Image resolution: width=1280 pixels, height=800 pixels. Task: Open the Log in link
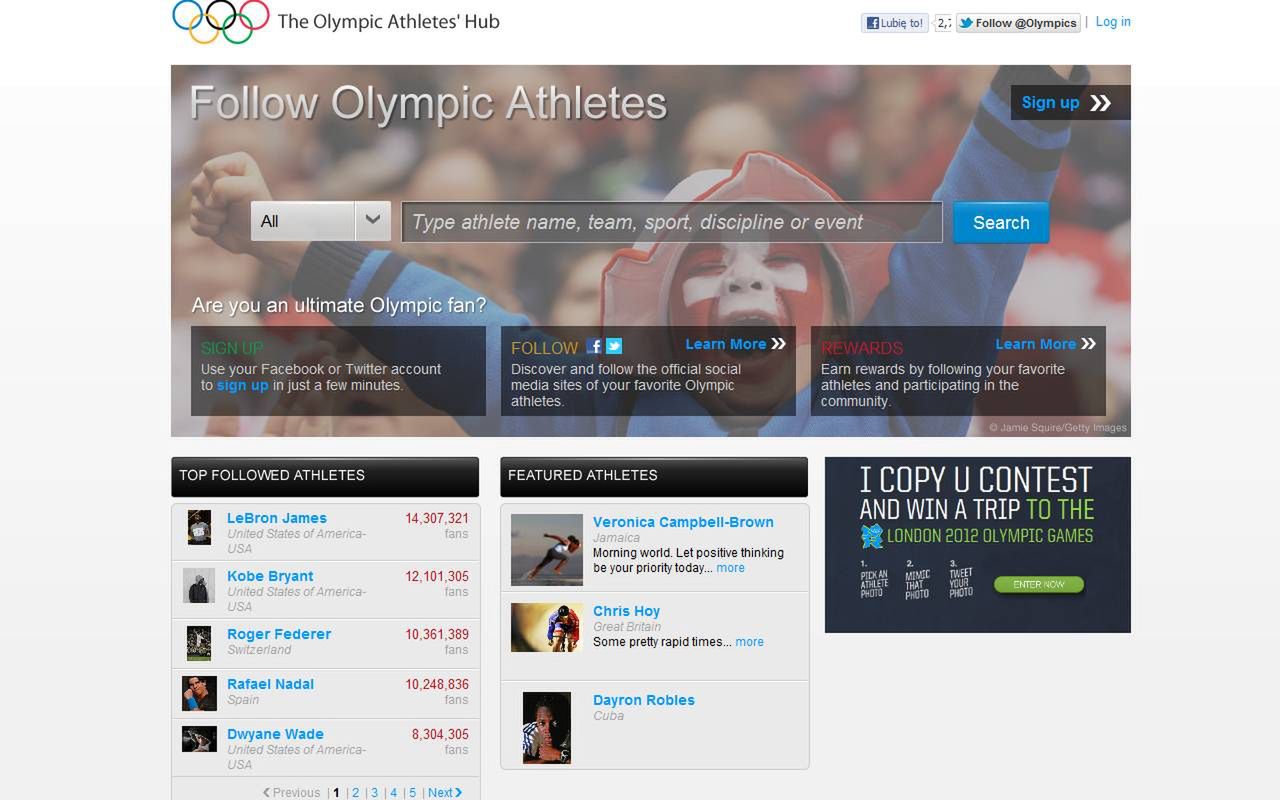pos(1113,22)
